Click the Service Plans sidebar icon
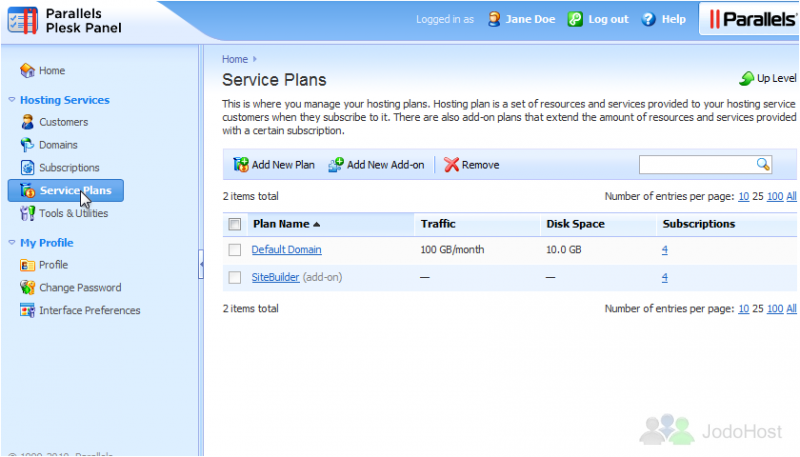Image resolution: width=800 pixels, height=457 pixels. coord(27,190)
